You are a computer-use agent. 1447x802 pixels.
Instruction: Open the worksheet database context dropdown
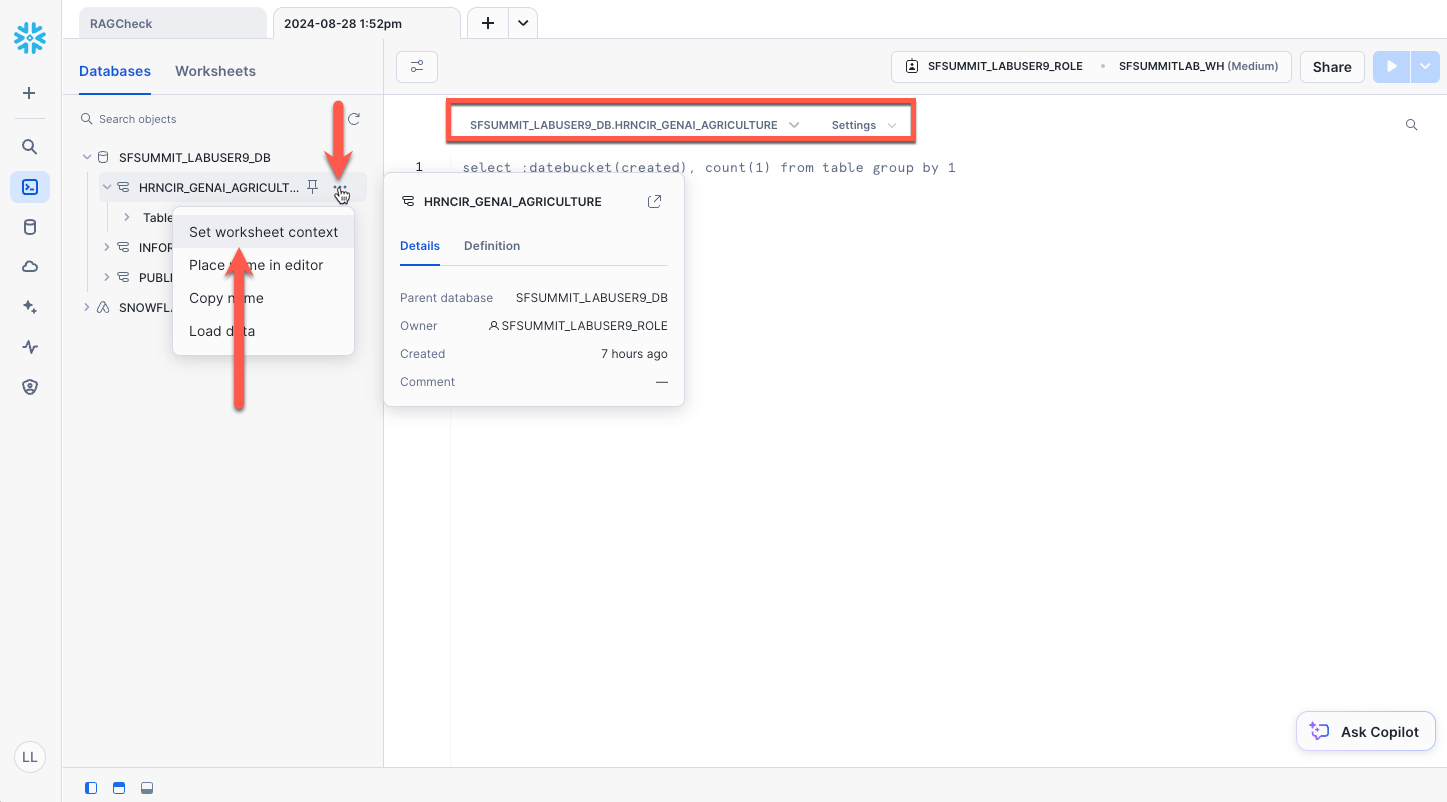click(634, 125)
